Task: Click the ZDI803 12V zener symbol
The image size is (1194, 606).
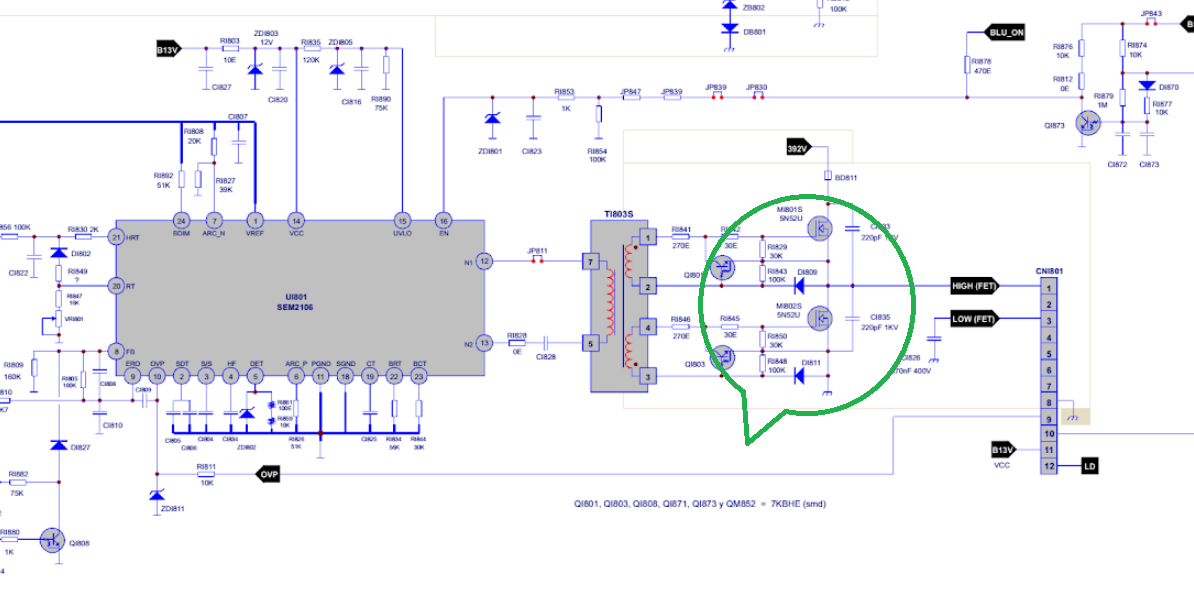Action: 255,69
